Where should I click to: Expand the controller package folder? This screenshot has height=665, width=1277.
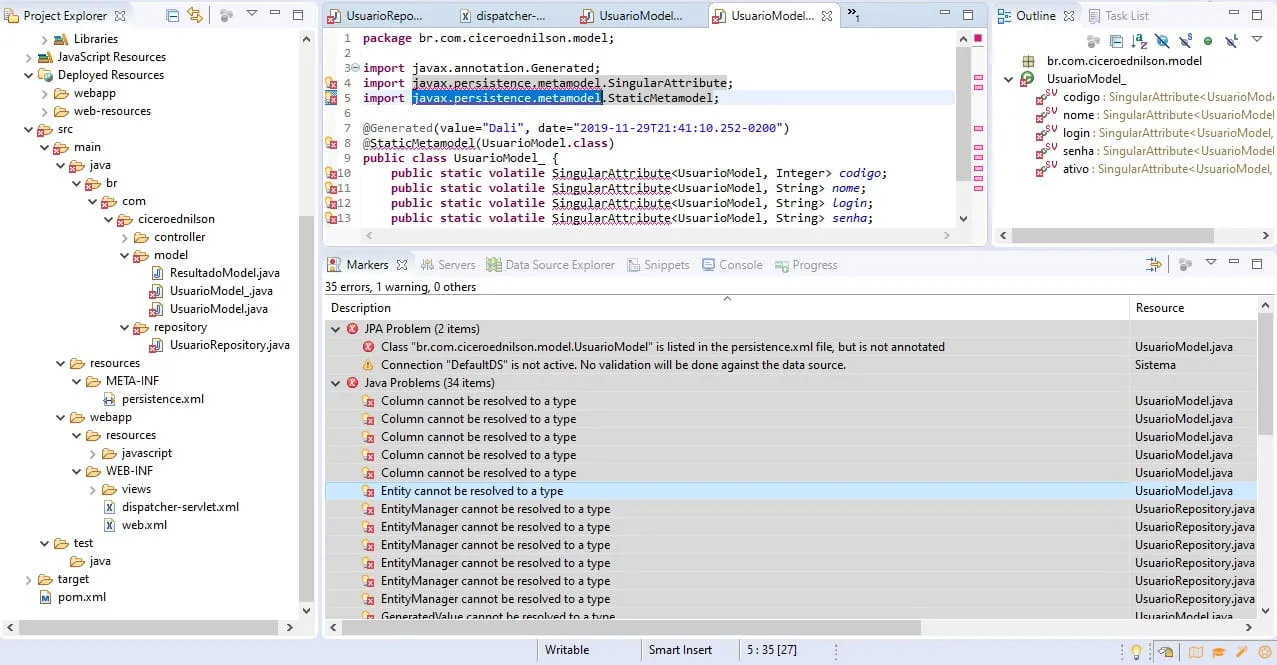[123, 237]
